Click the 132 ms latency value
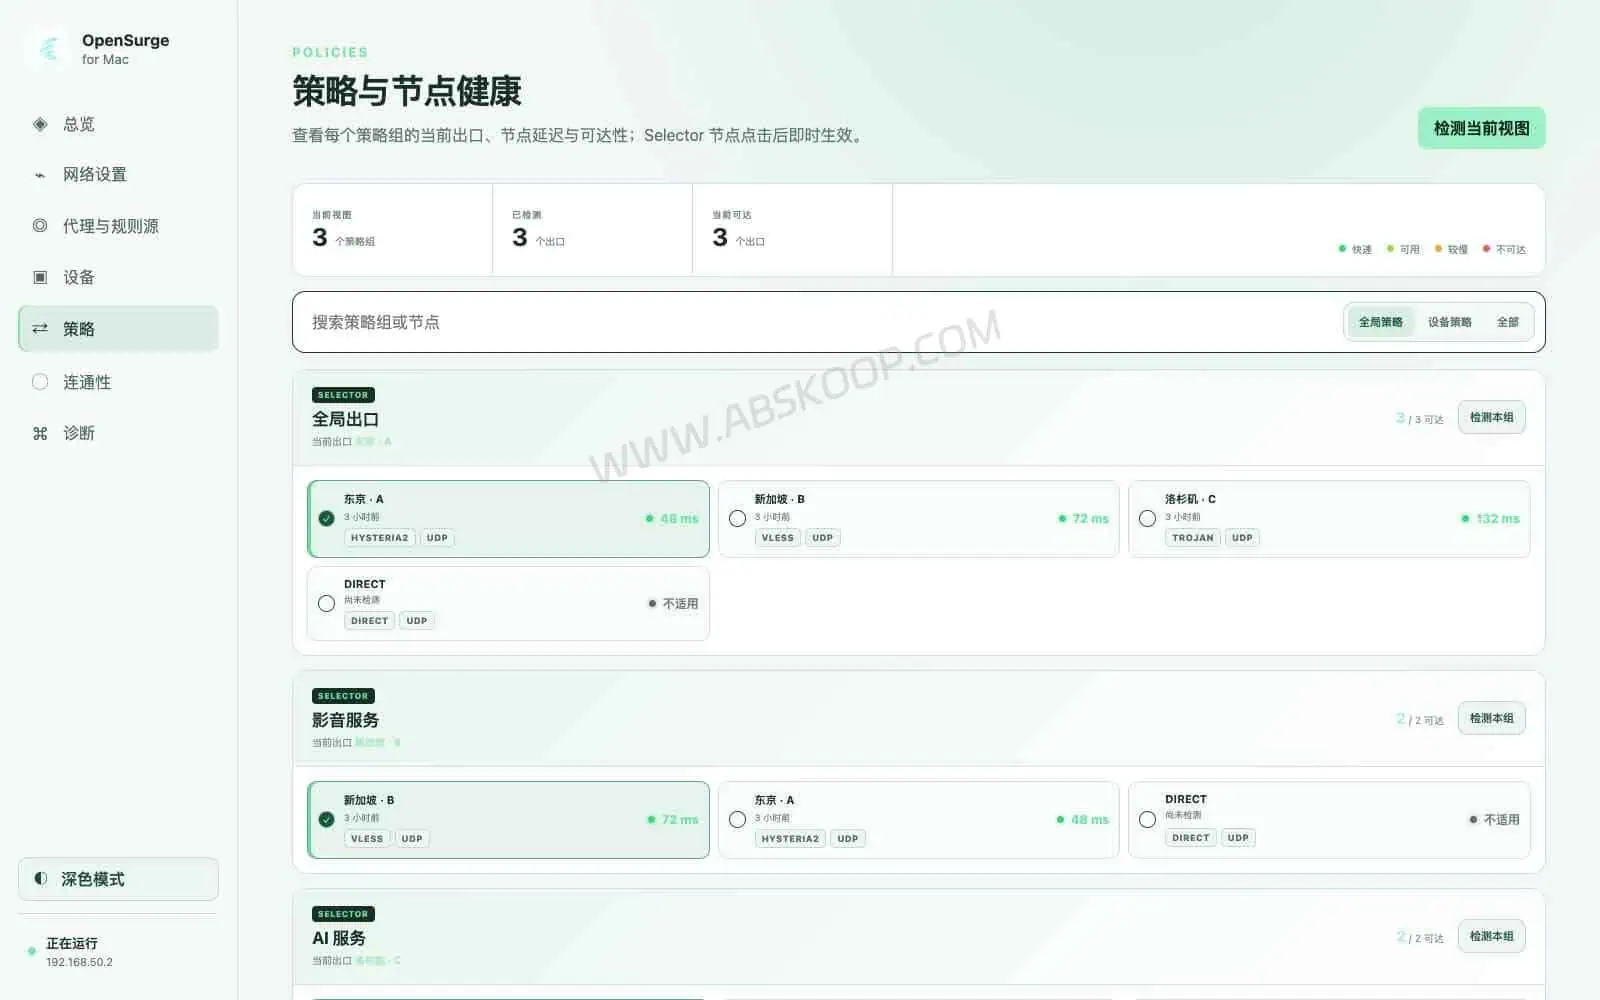Screen dimensions: 1600x1000 (1497, 519)
